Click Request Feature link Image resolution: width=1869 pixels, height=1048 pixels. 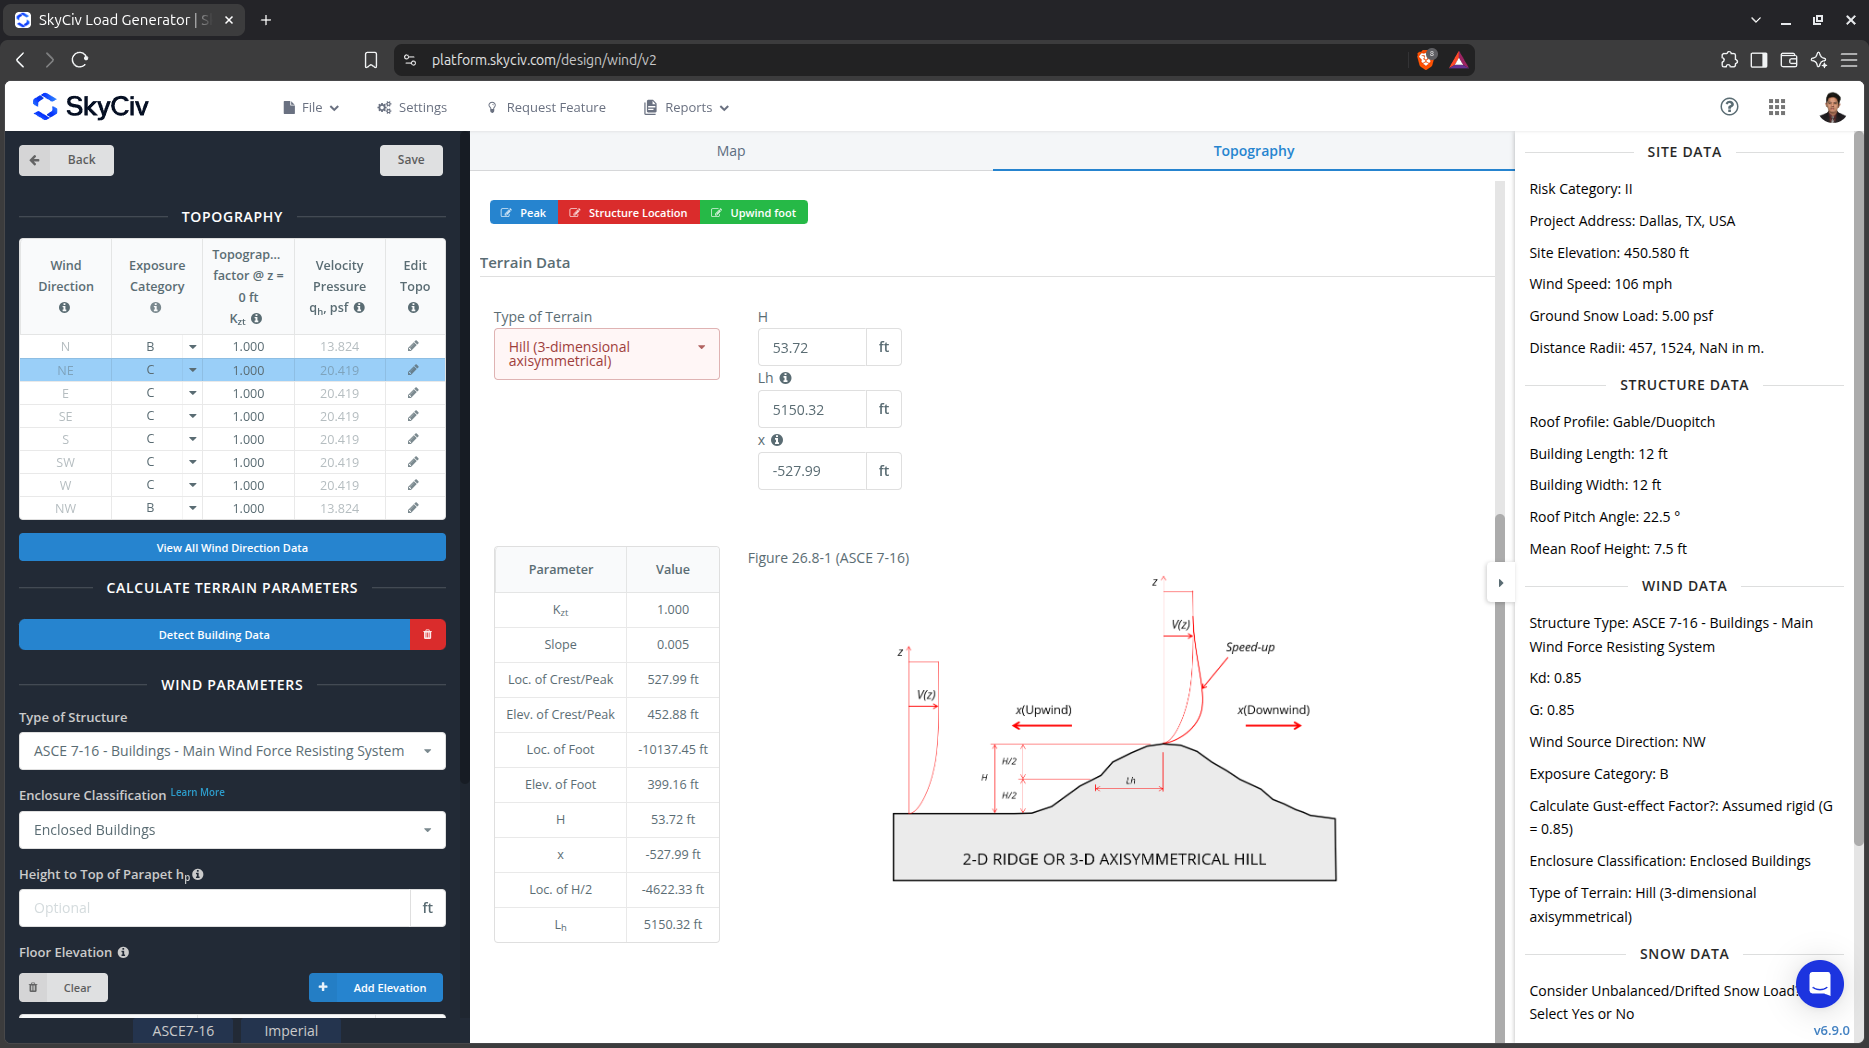pos(546,107)
